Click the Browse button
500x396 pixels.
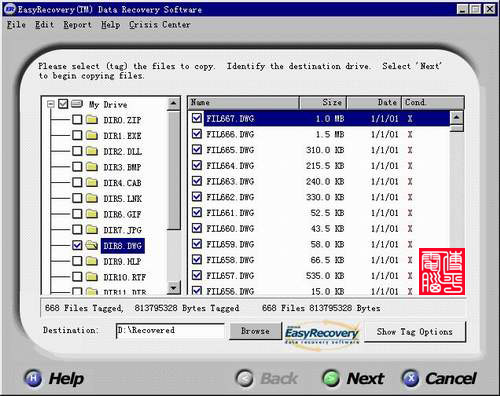pyautogui.click(x=256, y=331)
